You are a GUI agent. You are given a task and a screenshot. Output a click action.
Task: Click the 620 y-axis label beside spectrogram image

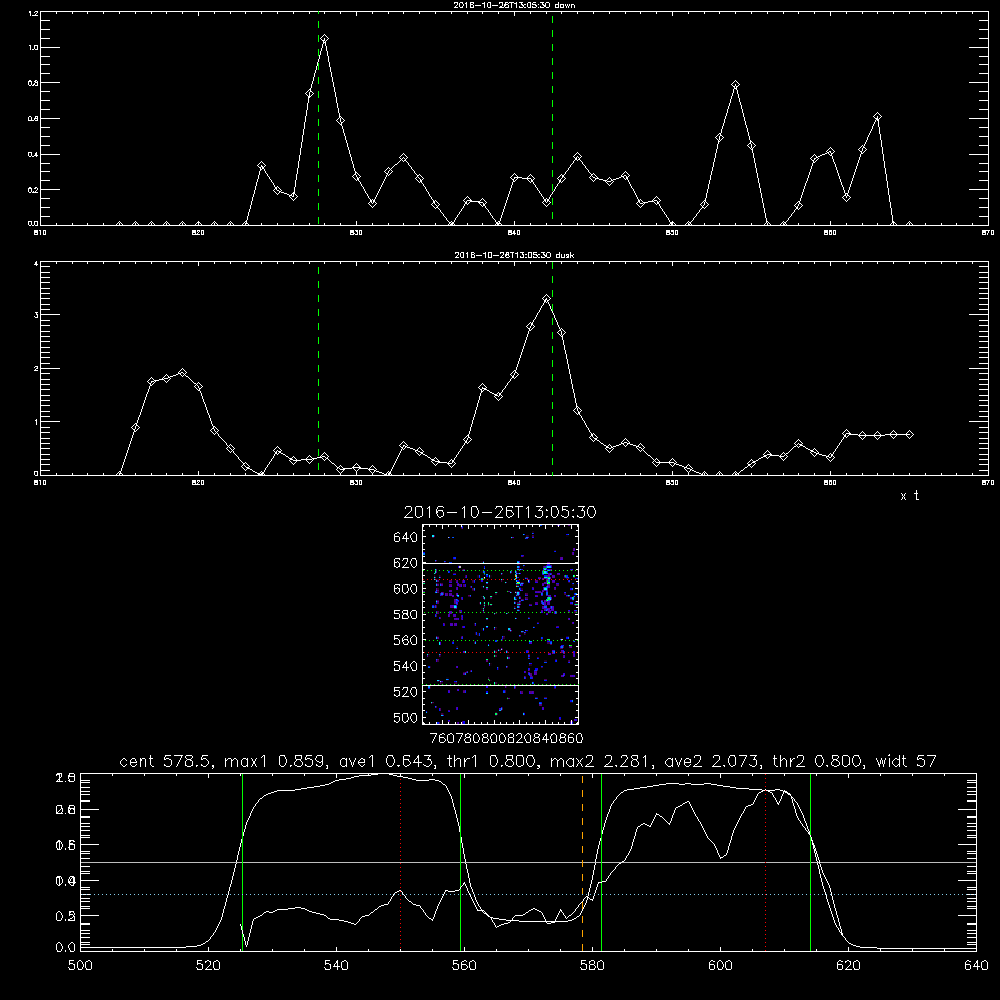[x=406, y=563]
